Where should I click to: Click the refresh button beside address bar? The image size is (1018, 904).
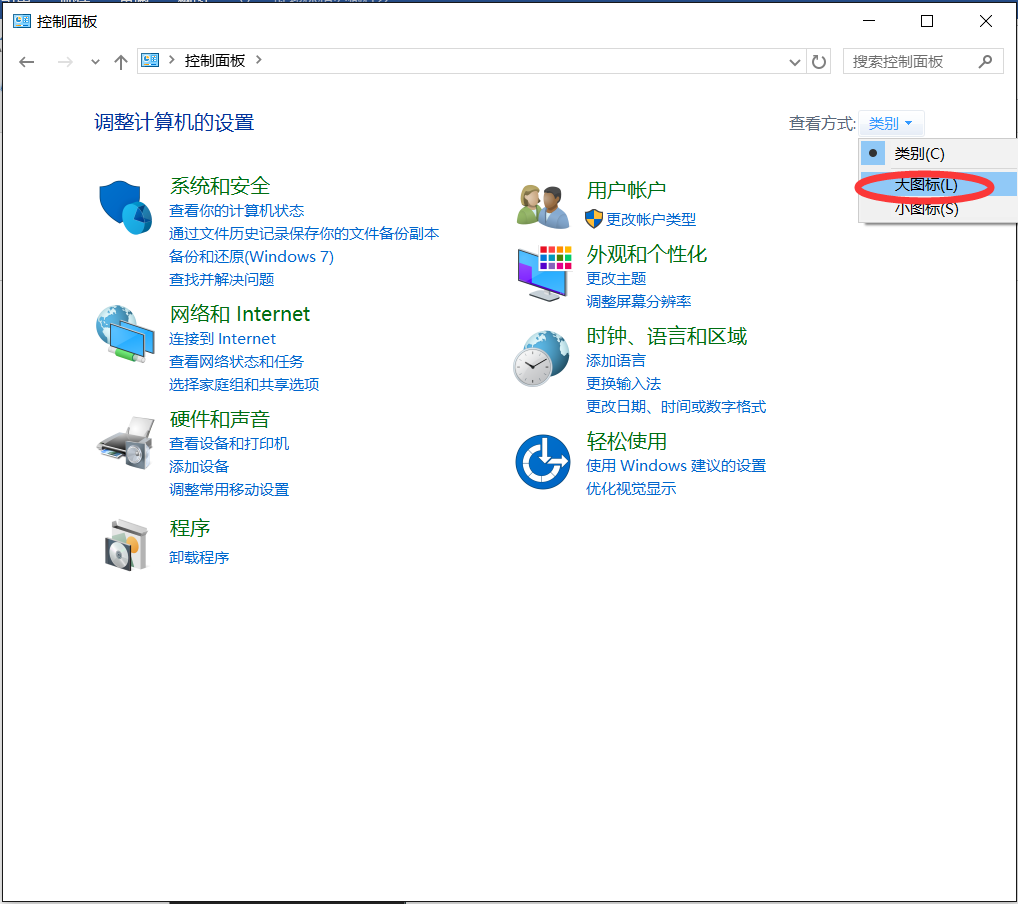coord(819,61)
